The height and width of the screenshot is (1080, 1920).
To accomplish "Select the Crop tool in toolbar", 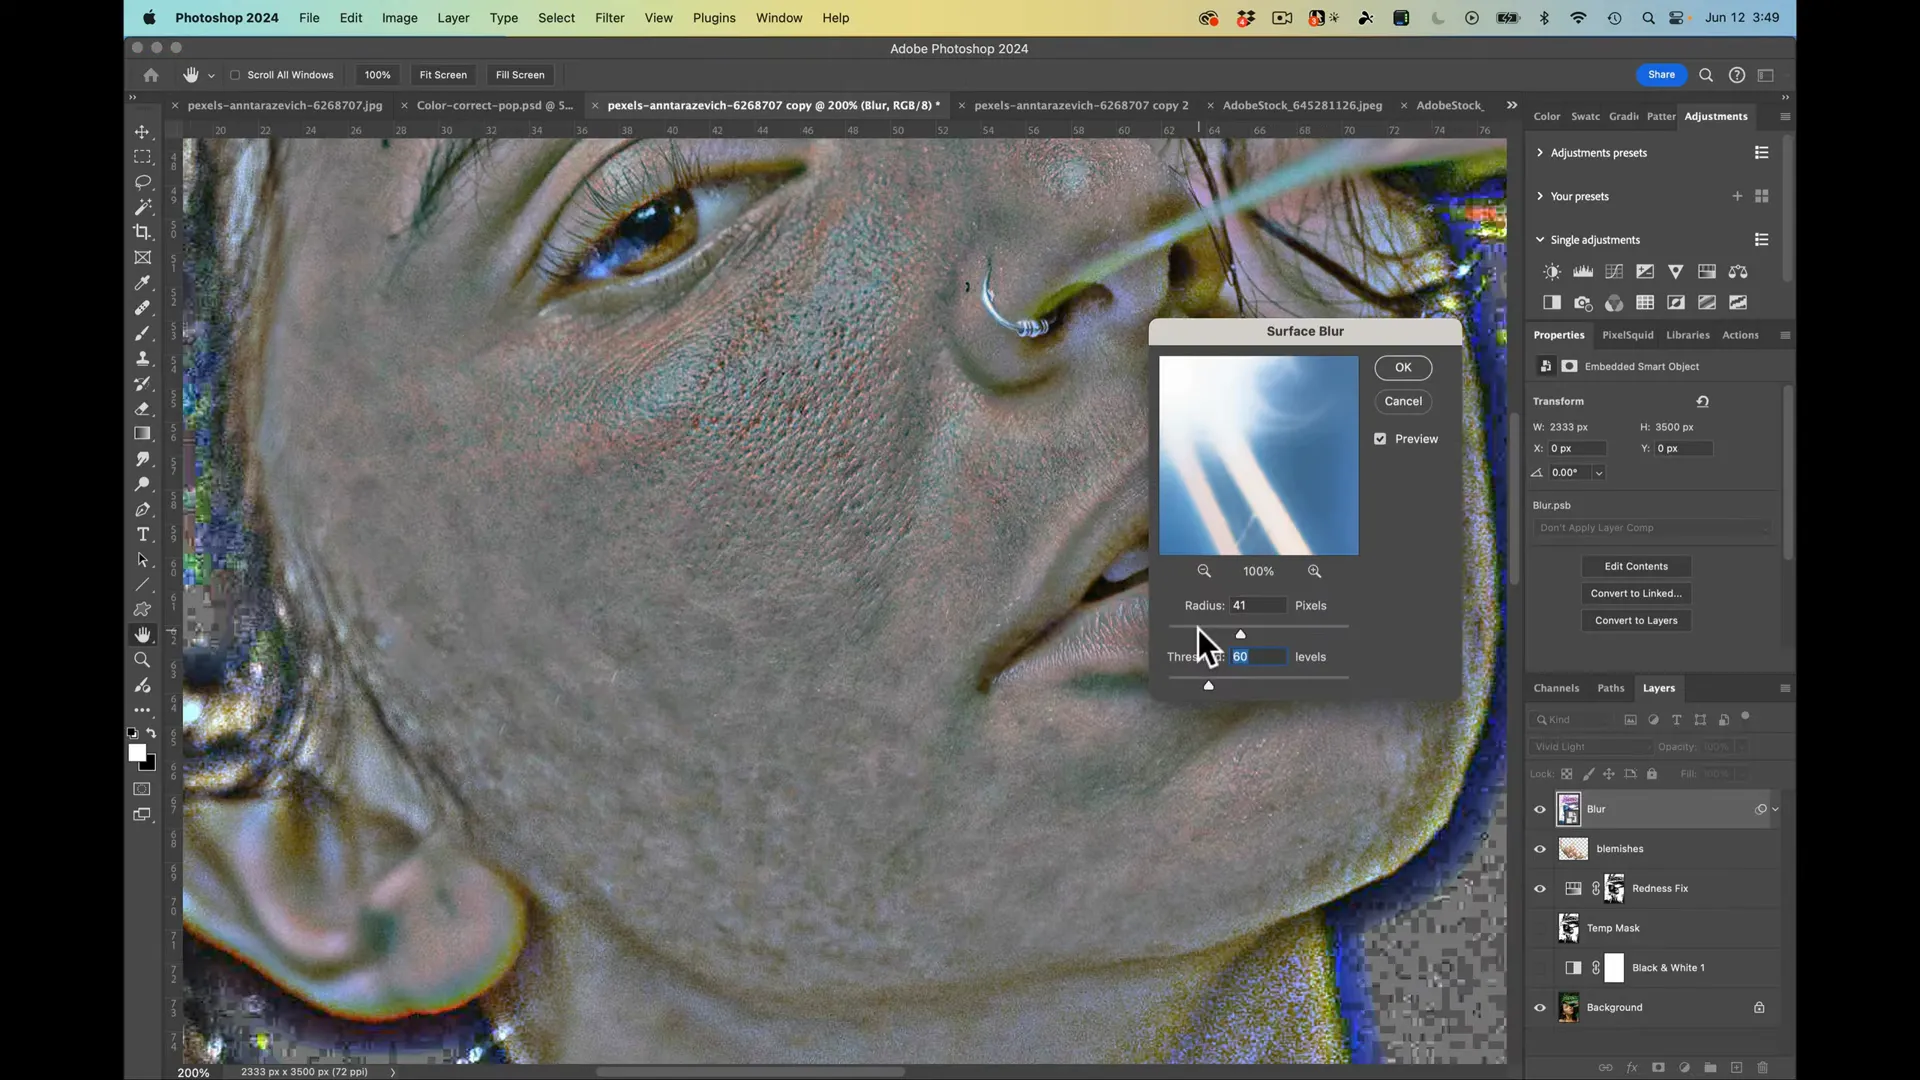I will [144, 231].
